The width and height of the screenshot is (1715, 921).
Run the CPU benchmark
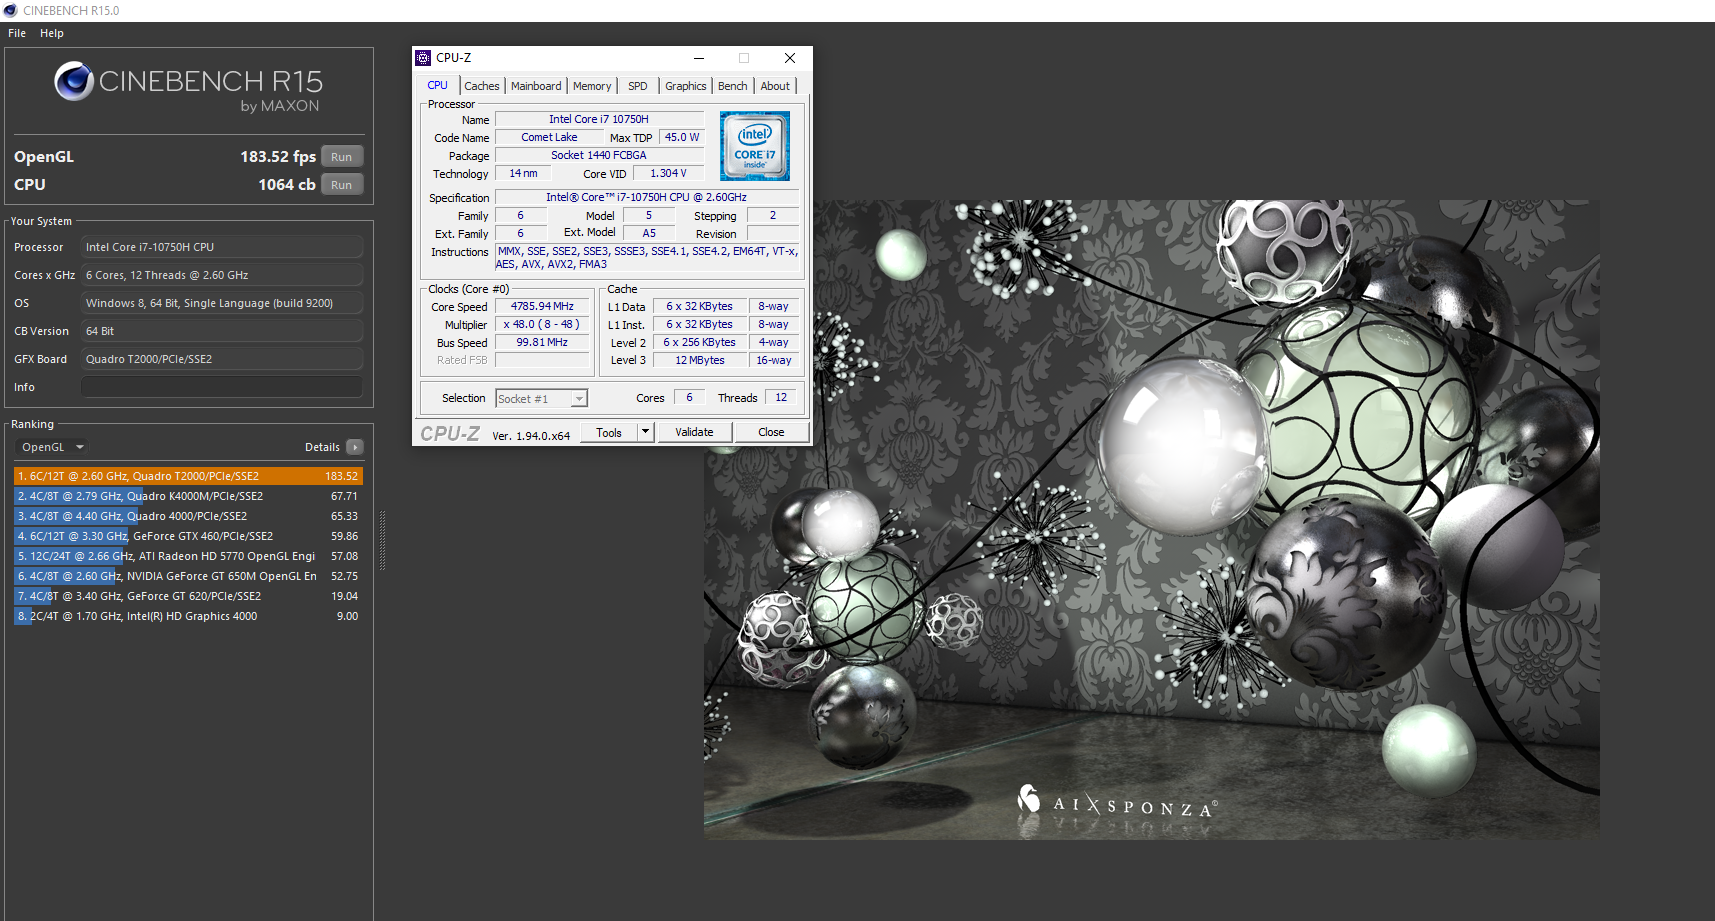point(342,185)
